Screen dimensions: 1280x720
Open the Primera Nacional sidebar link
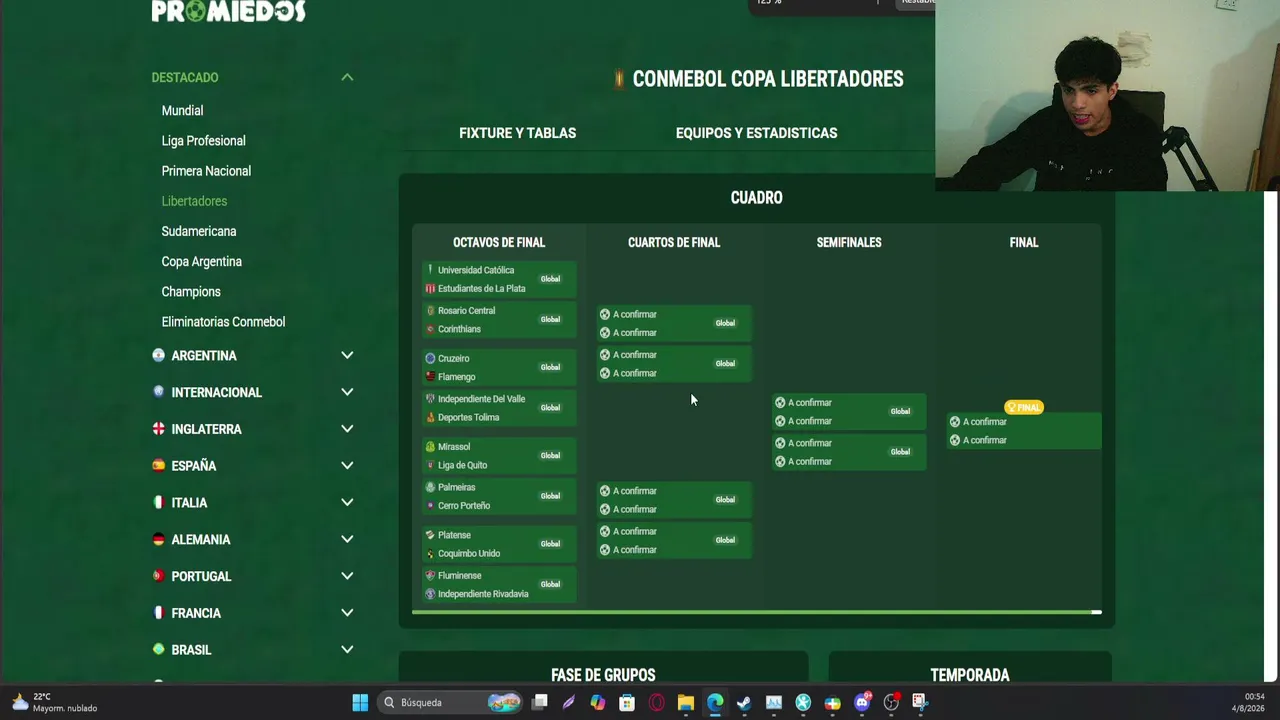206,171
